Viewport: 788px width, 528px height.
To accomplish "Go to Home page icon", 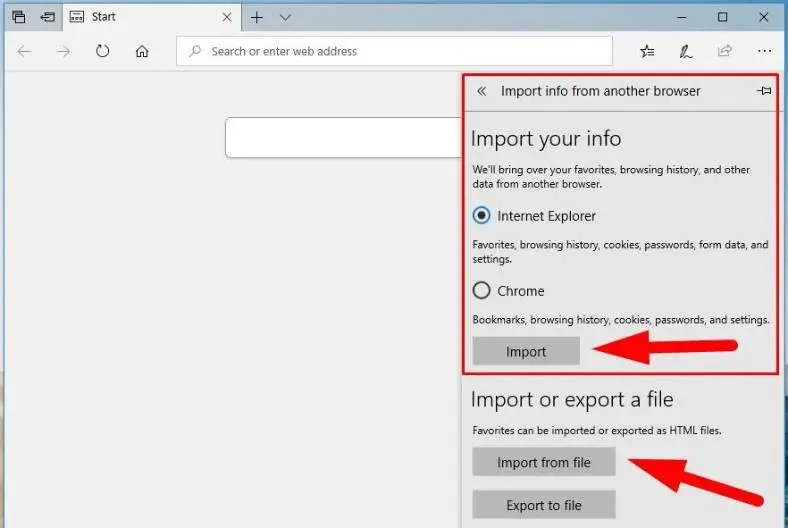I will pyautogui.click(x=142, y=52).
